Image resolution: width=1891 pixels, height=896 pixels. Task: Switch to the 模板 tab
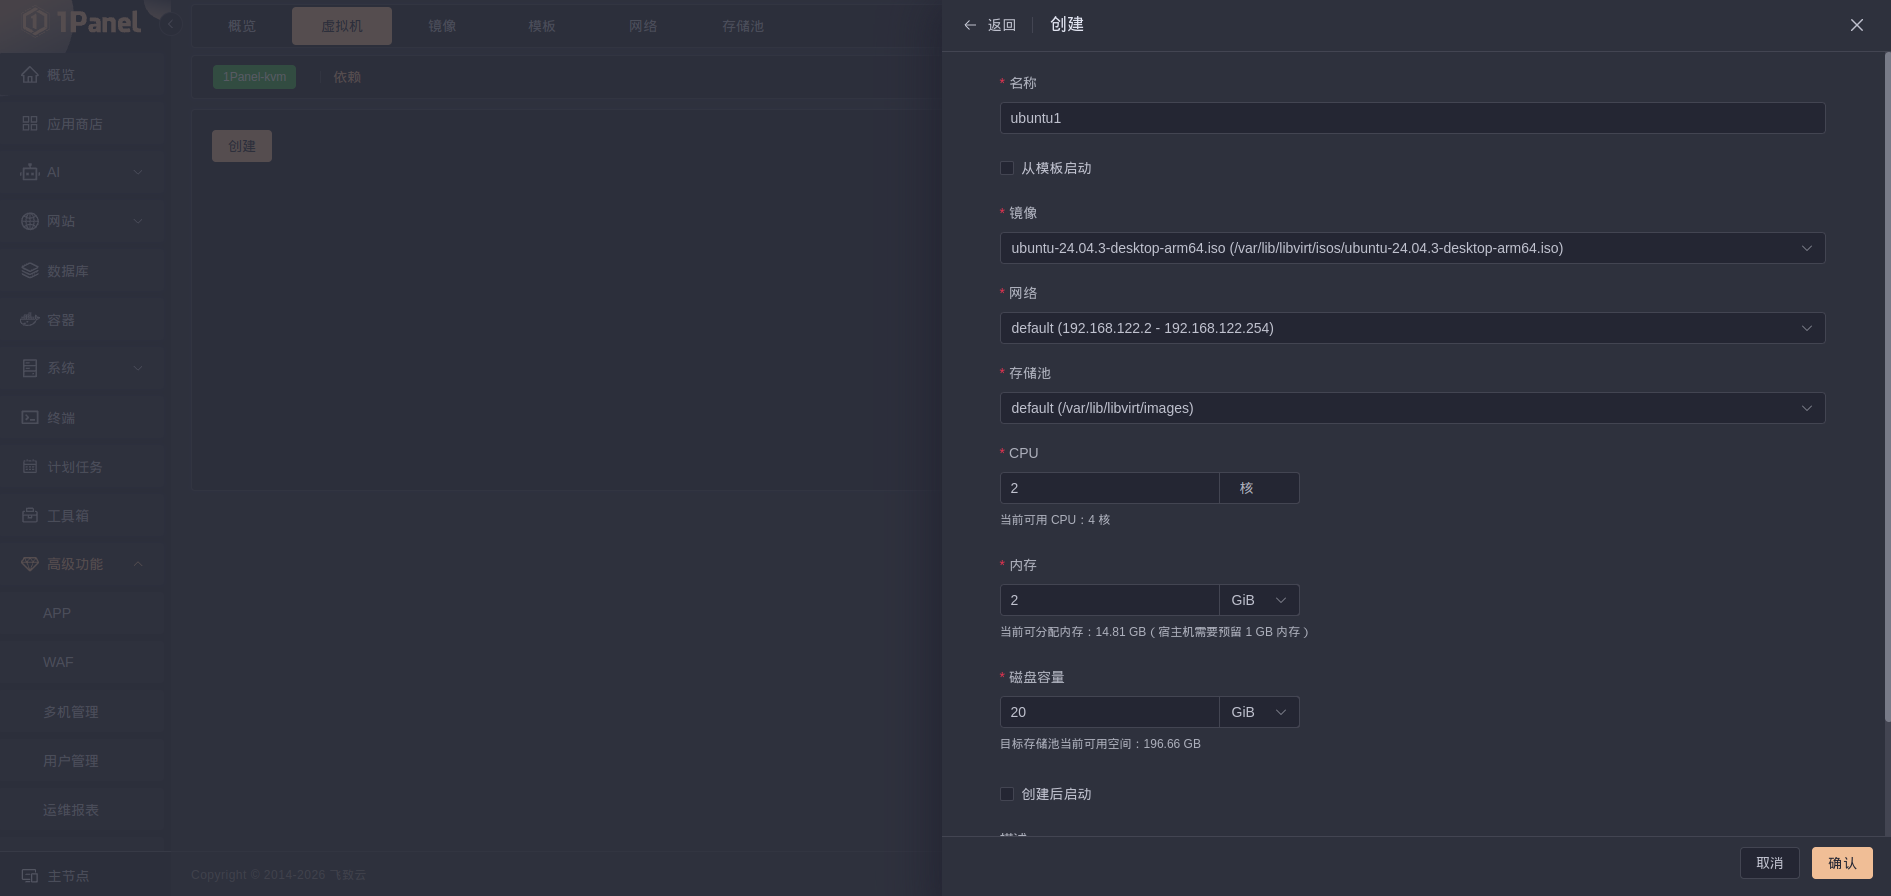point(542,26)
